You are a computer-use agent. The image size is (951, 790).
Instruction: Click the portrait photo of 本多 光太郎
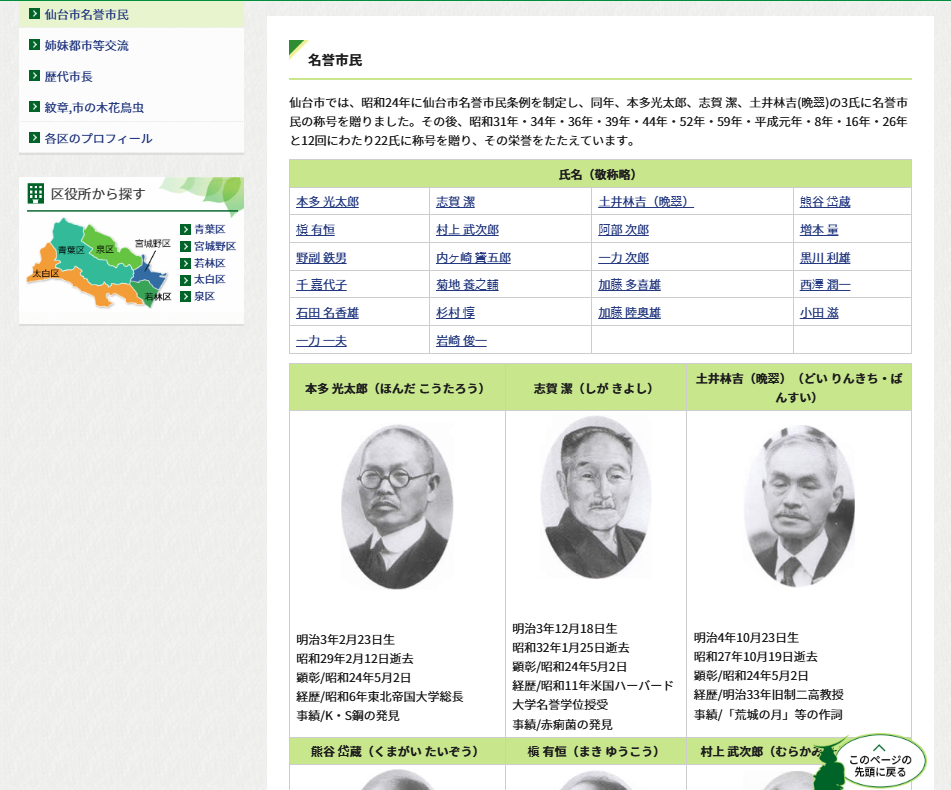pos(397,507)
